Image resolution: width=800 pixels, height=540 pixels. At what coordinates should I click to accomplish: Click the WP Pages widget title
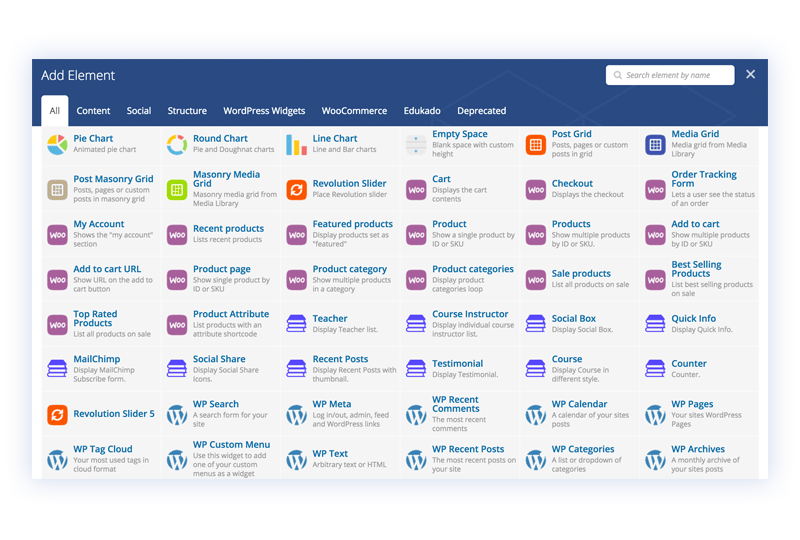692,404
